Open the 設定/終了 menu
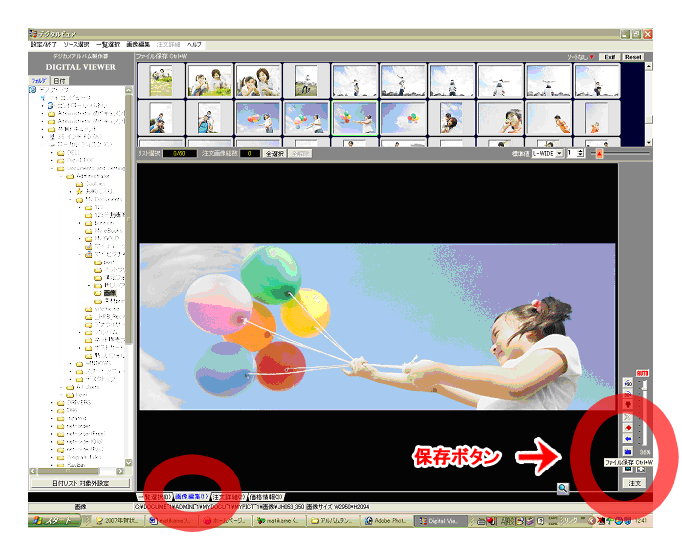Screen dimensions: 682x557 pyautogui.click(x=43, y=44)
